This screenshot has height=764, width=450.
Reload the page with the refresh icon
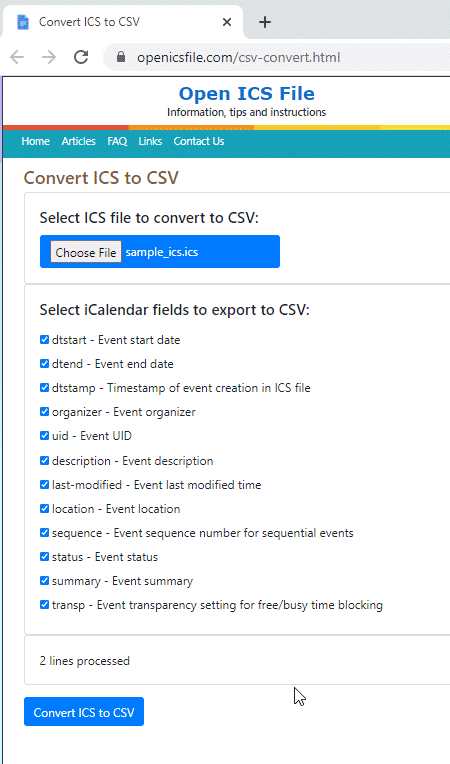pos(81,57)
